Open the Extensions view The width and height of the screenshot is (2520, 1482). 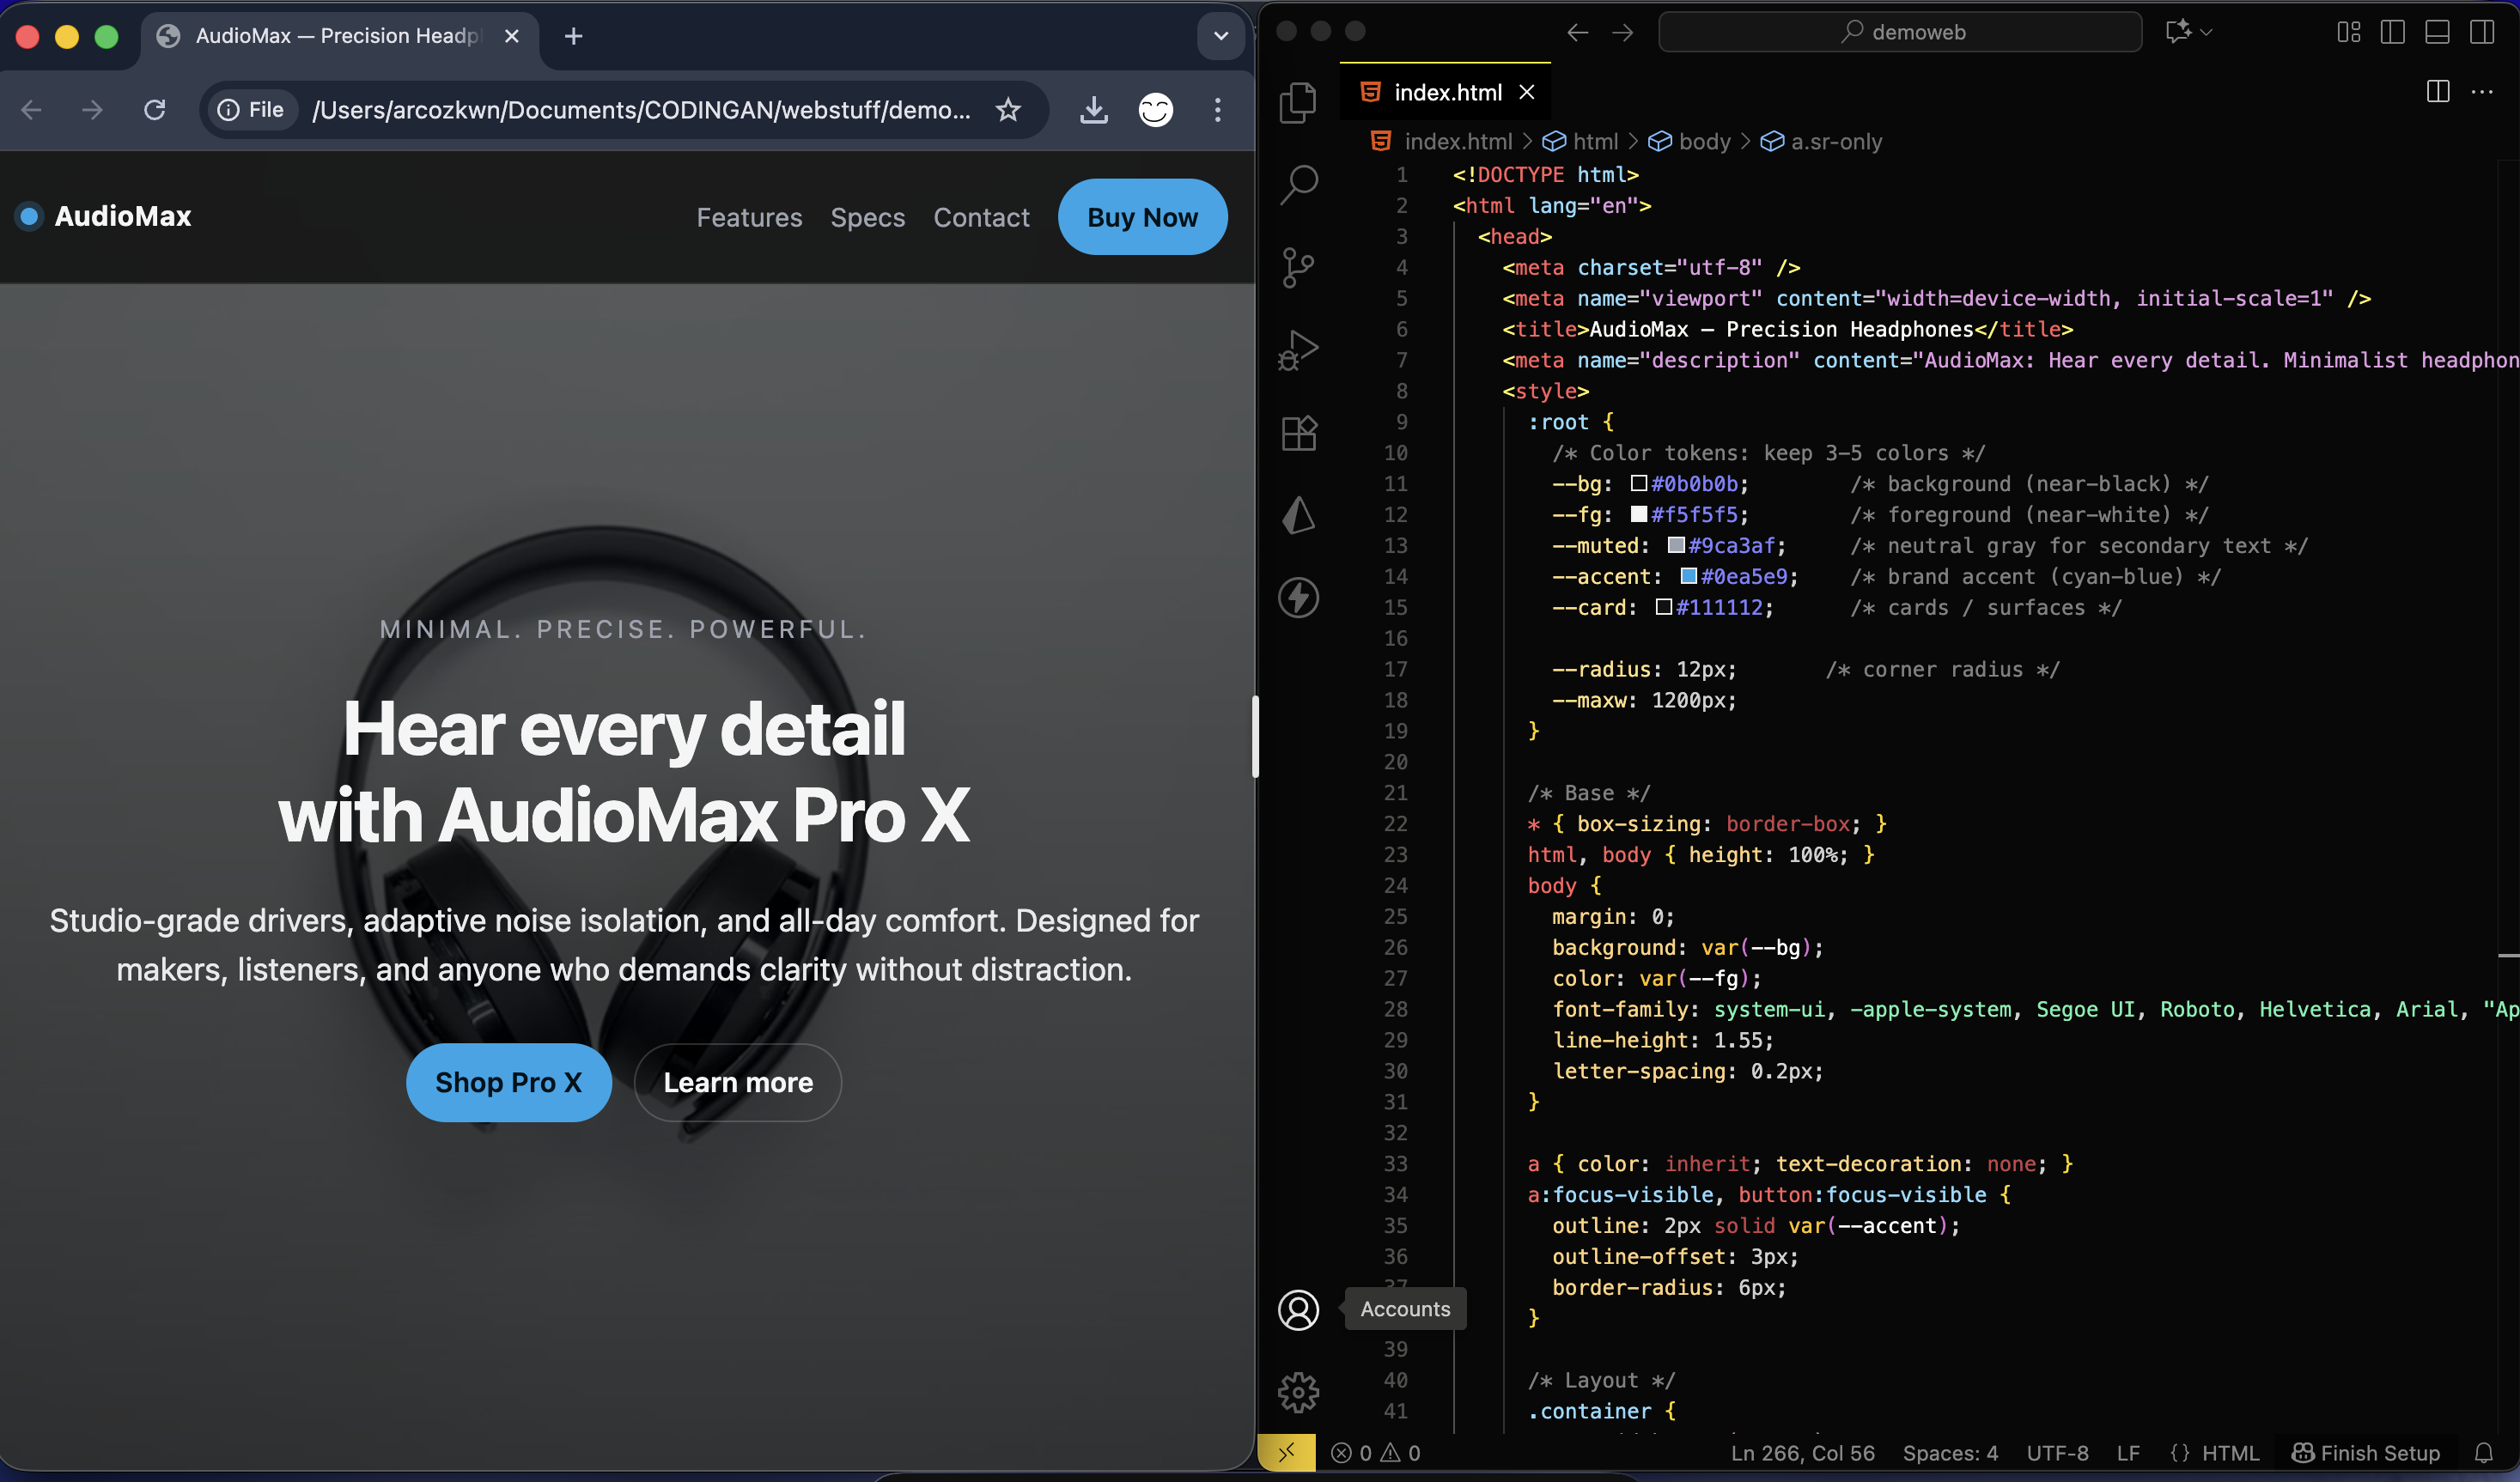pos(1298,433)
